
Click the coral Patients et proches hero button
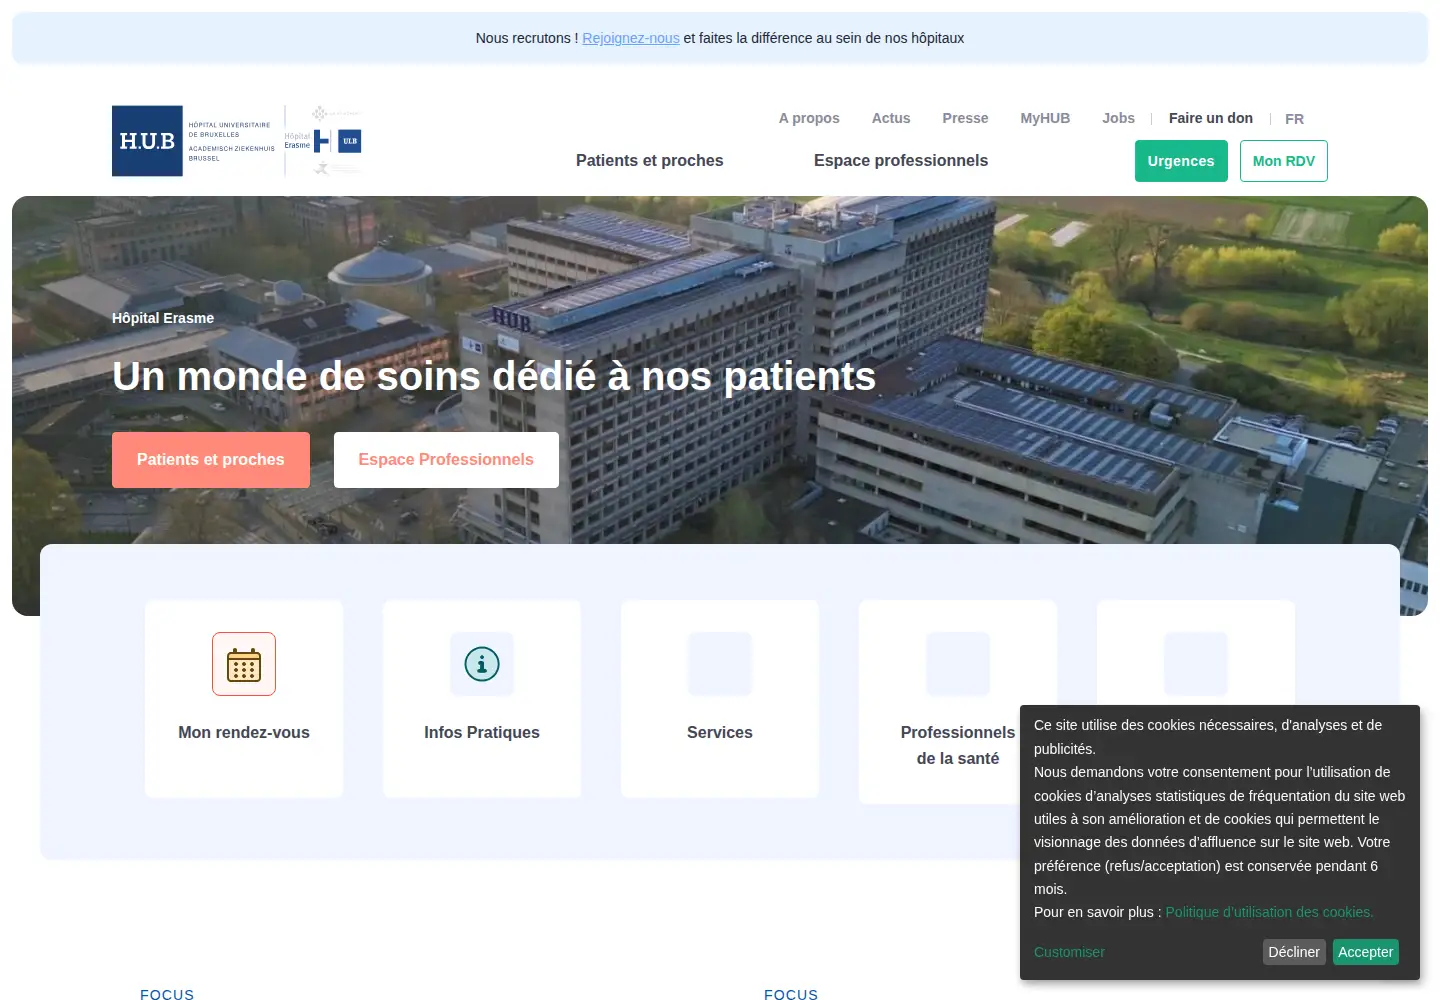coord(211,460)
